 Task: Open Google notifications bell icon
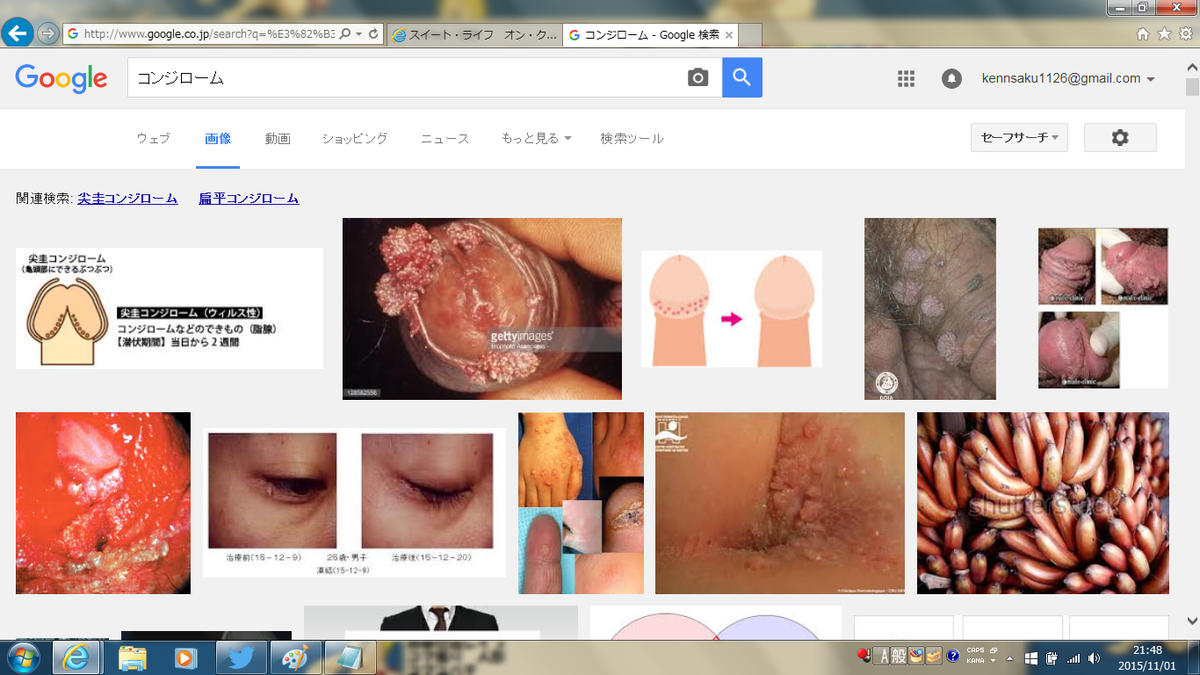(951, 79)
